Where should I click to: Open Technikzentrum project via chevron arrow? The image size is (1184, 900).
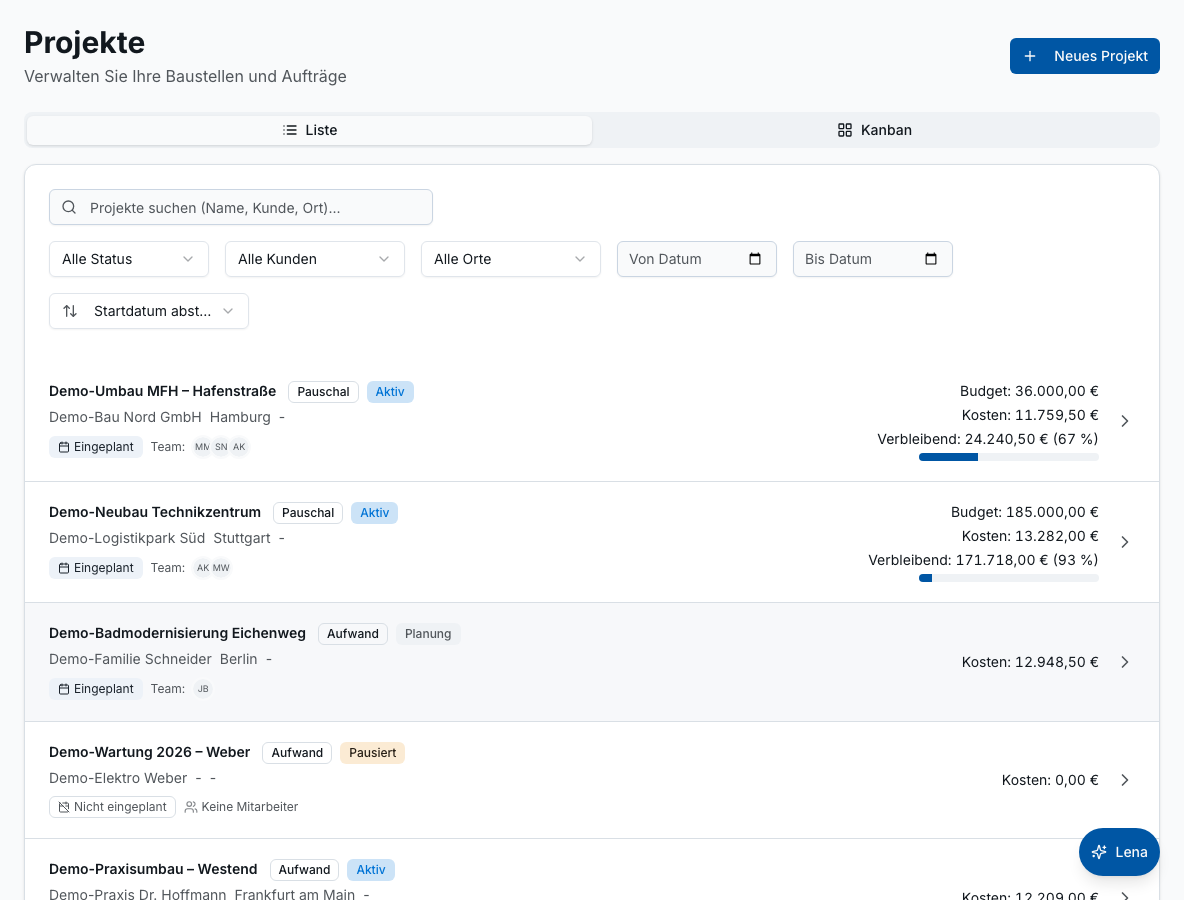tap(1124, 542)
